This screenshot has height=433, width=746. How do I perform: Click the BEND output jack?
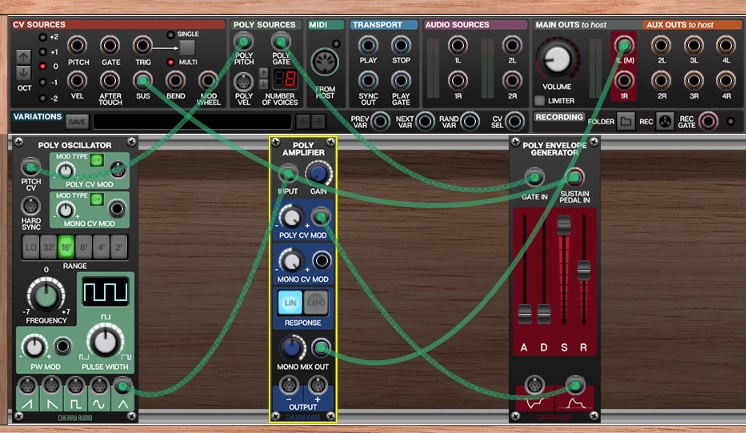[175, 80]
